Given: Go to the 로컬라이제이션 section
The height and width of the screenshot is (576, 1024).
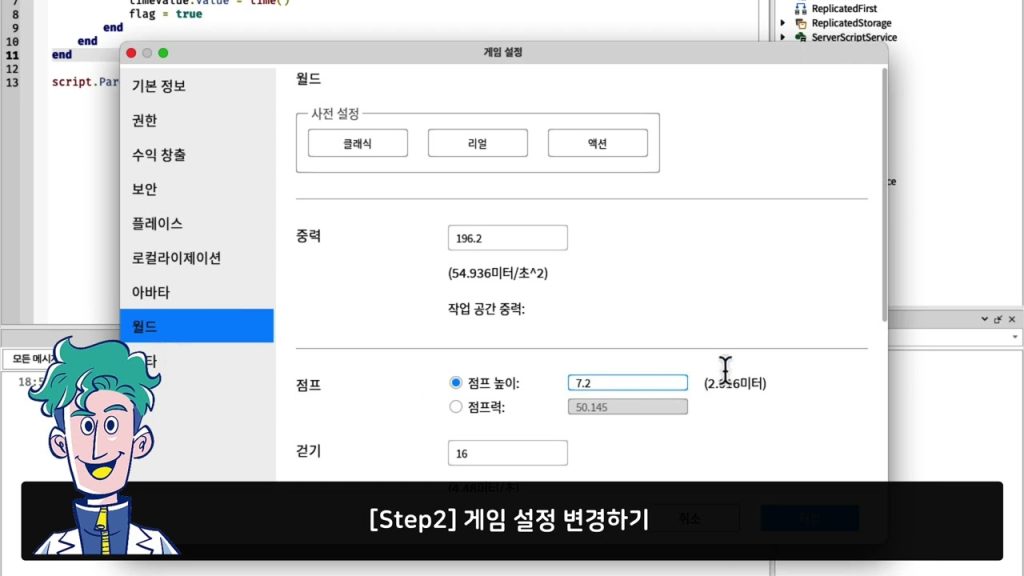Looking at the screenshot, I should pyautogui.click(x=176, y=258).
